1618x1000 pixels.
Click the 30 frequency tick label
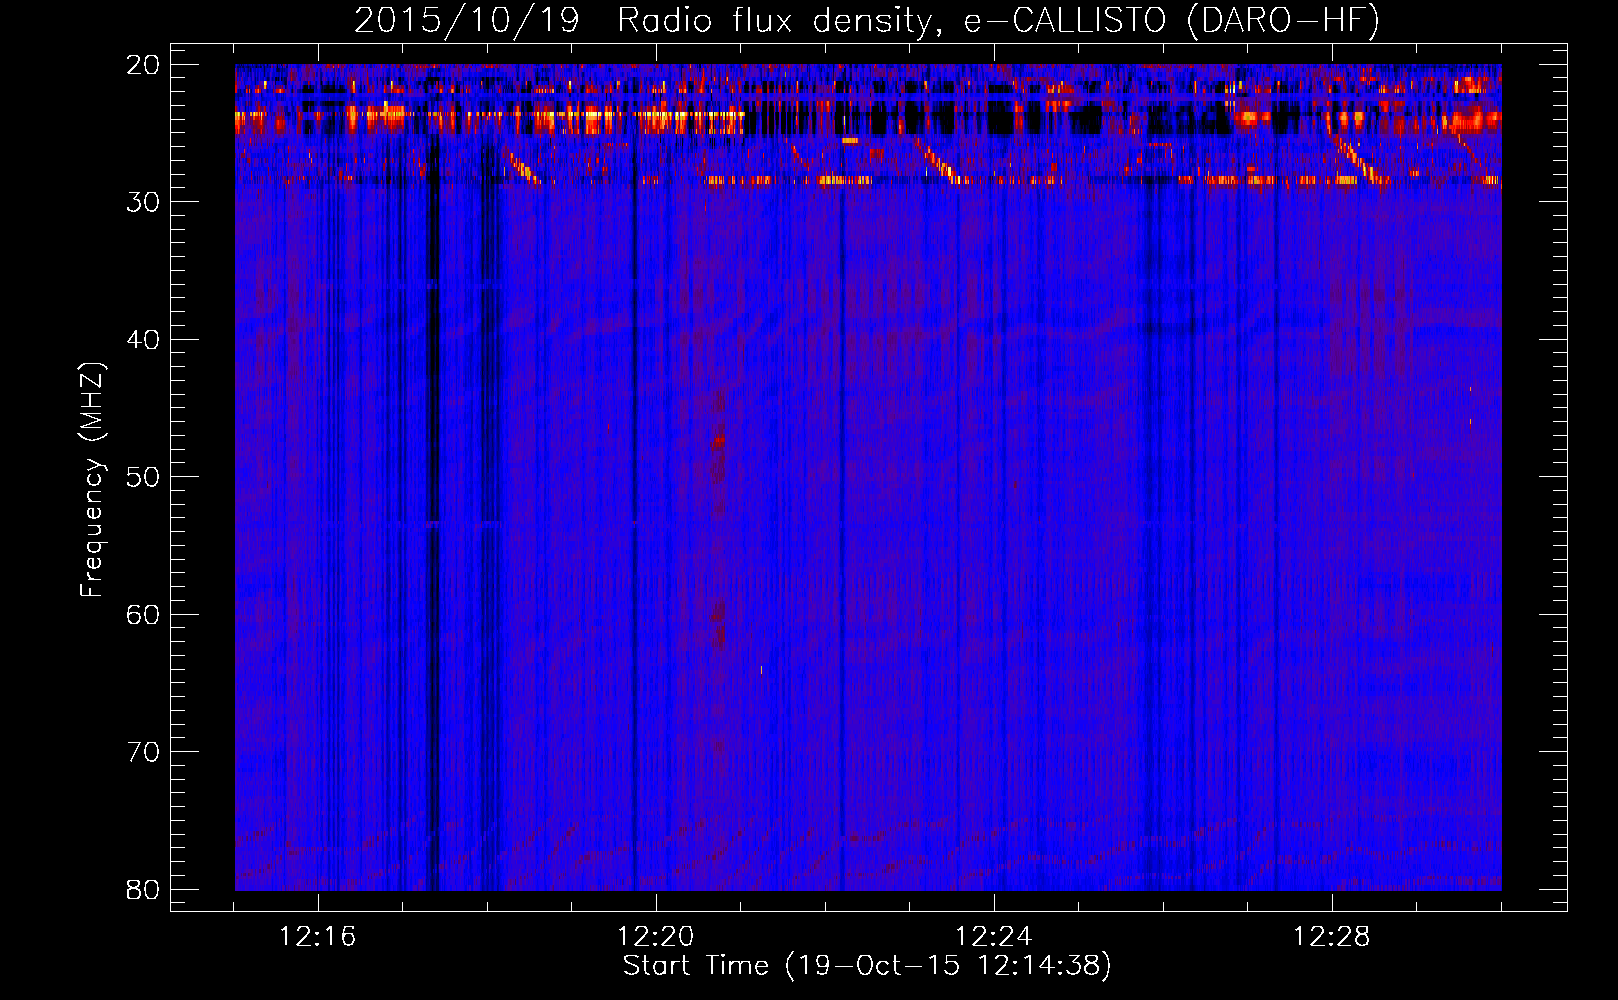click(x=143, y=202)
